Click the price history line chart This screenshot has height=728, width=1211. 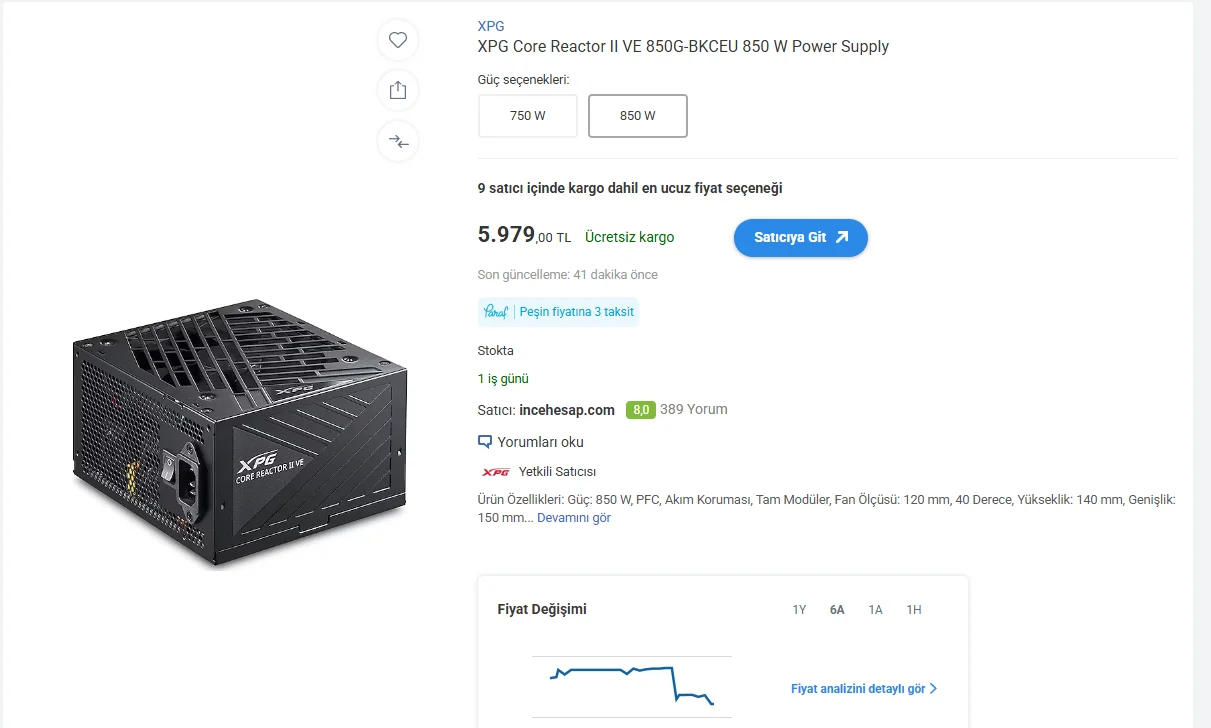click(632, 686)
